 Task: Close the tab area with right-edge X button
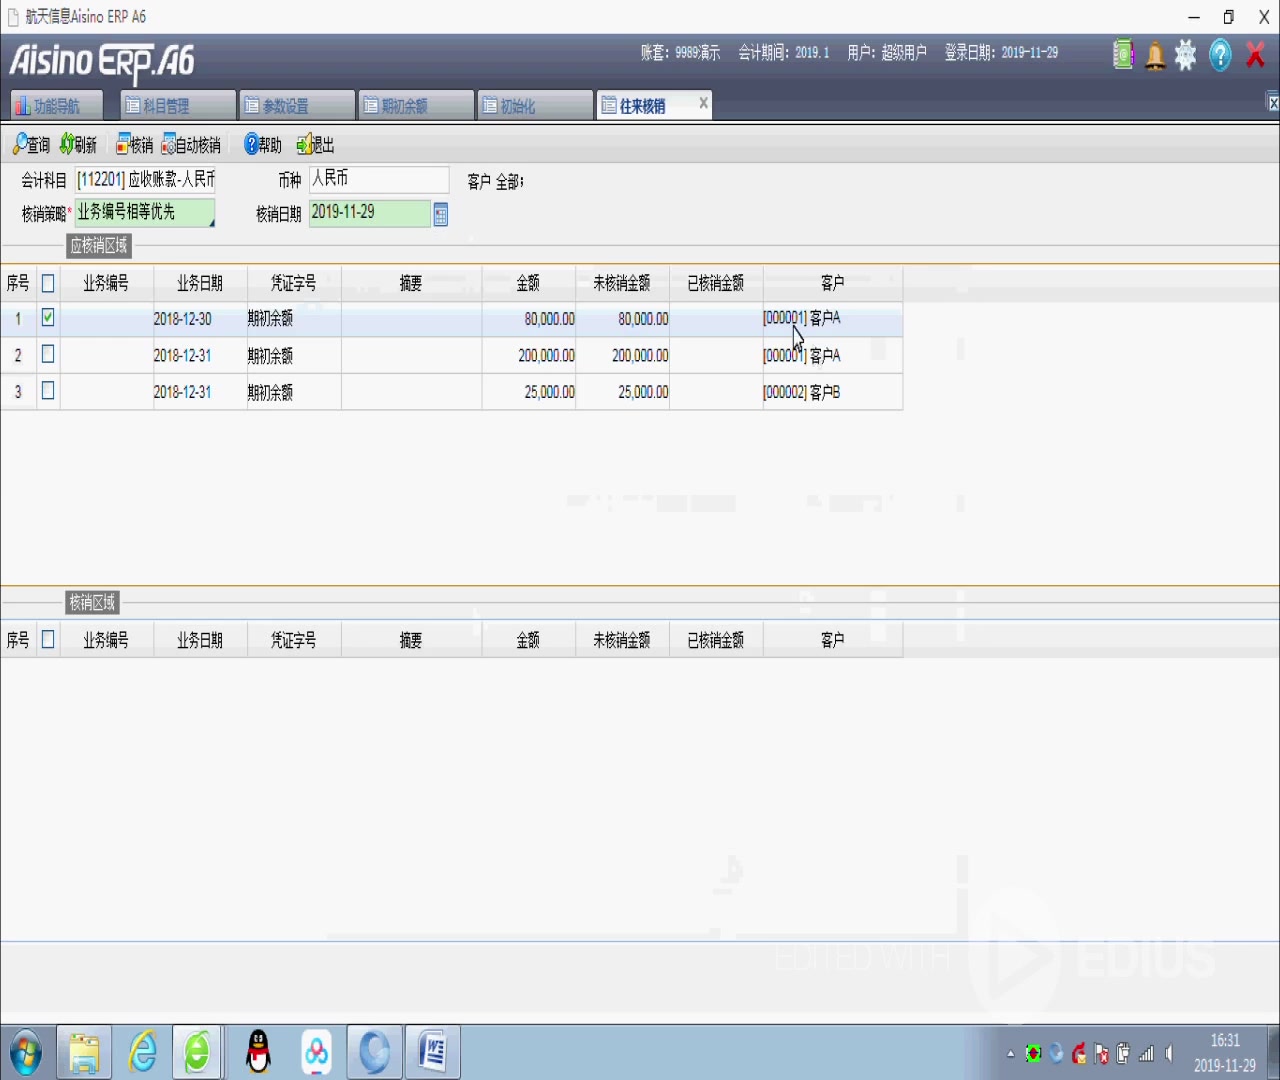coord(1273,103)
